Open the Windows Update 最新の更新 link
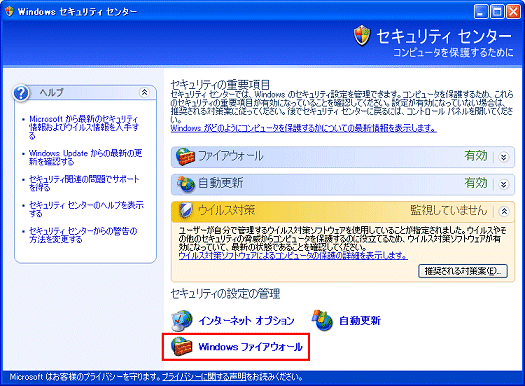Screen dimensions: 525x386 85,157
